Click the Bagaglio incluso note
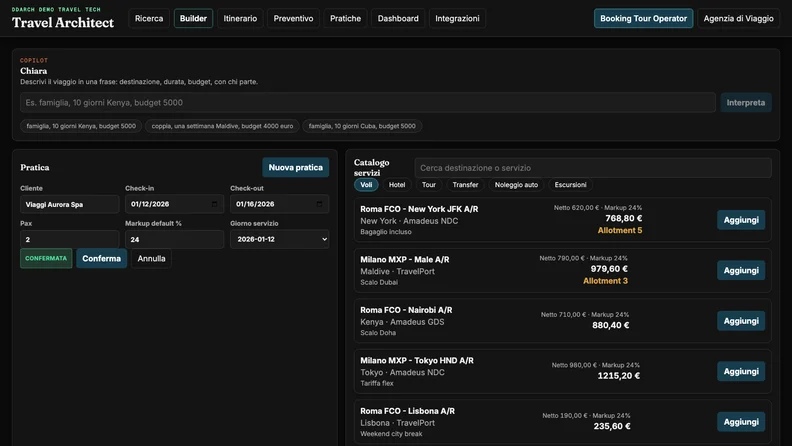792x446 pixels. 386,232
